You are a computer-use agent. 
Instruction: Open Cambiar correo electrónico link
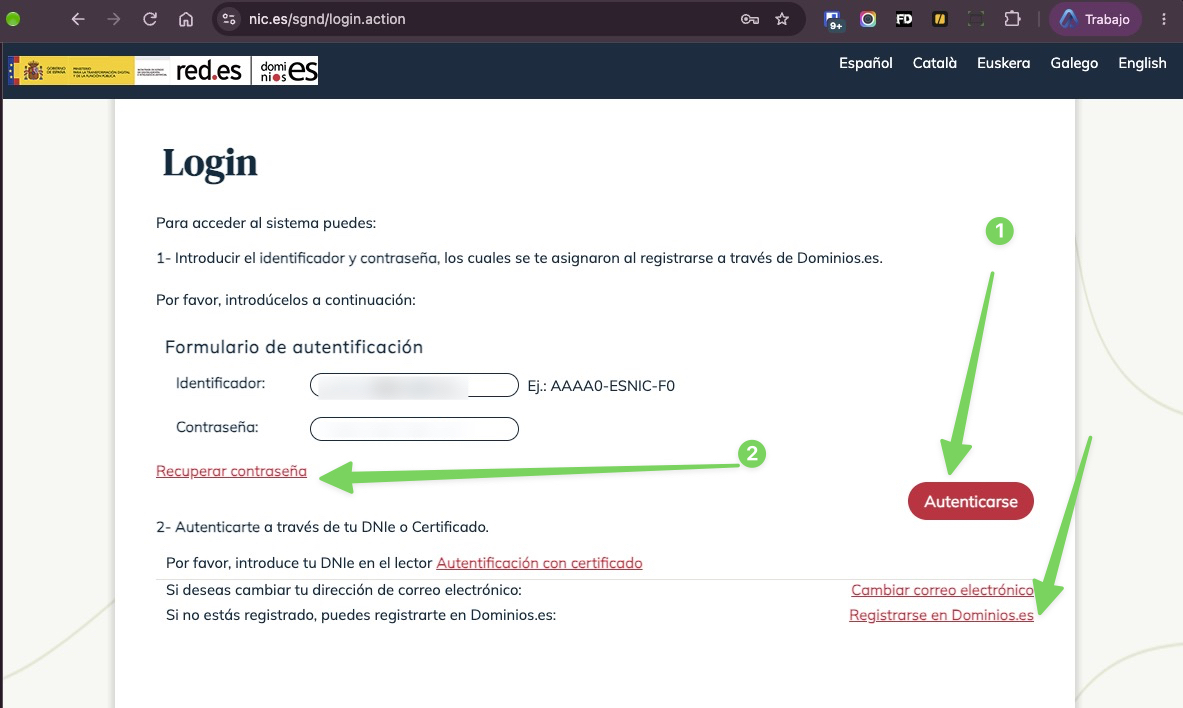(x=942, y=589)
